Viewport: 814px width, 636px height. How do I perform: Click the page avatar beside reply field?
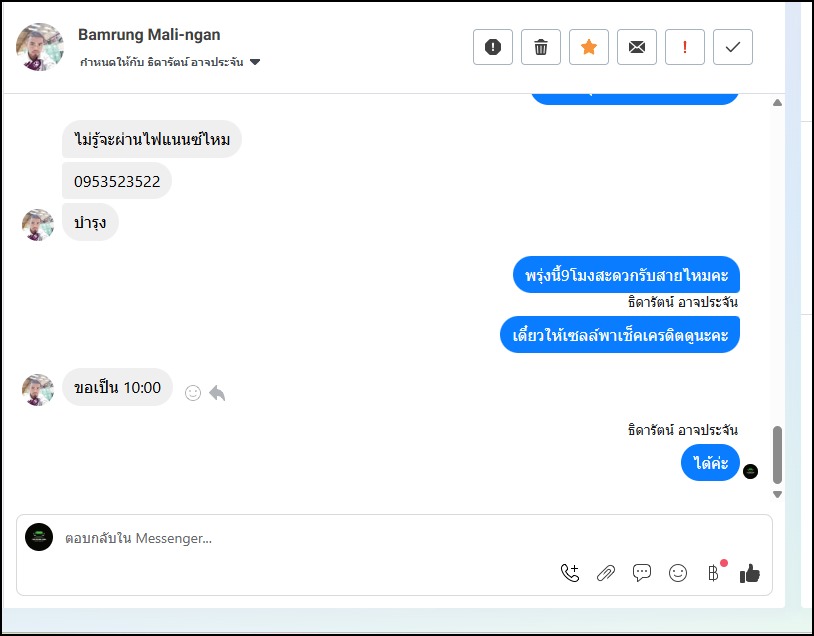pos(39,537)
